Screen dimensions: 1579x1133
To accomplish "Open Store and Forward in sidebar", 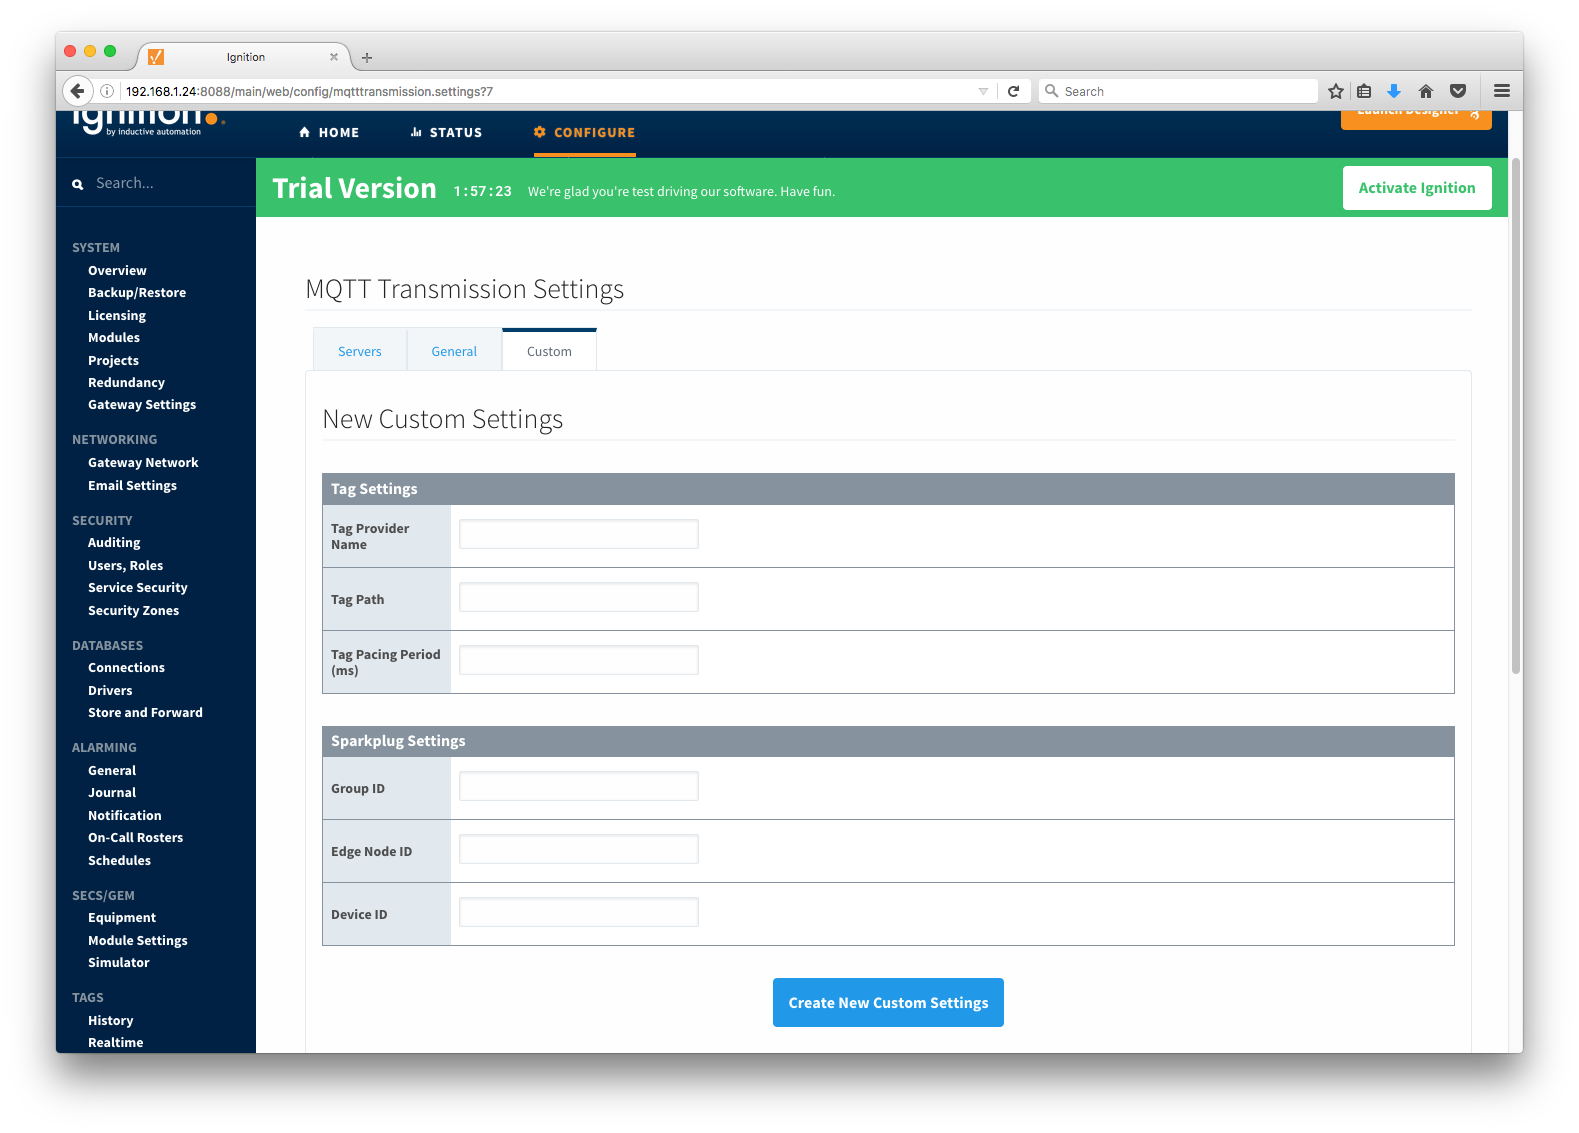I will coord(145,712).
